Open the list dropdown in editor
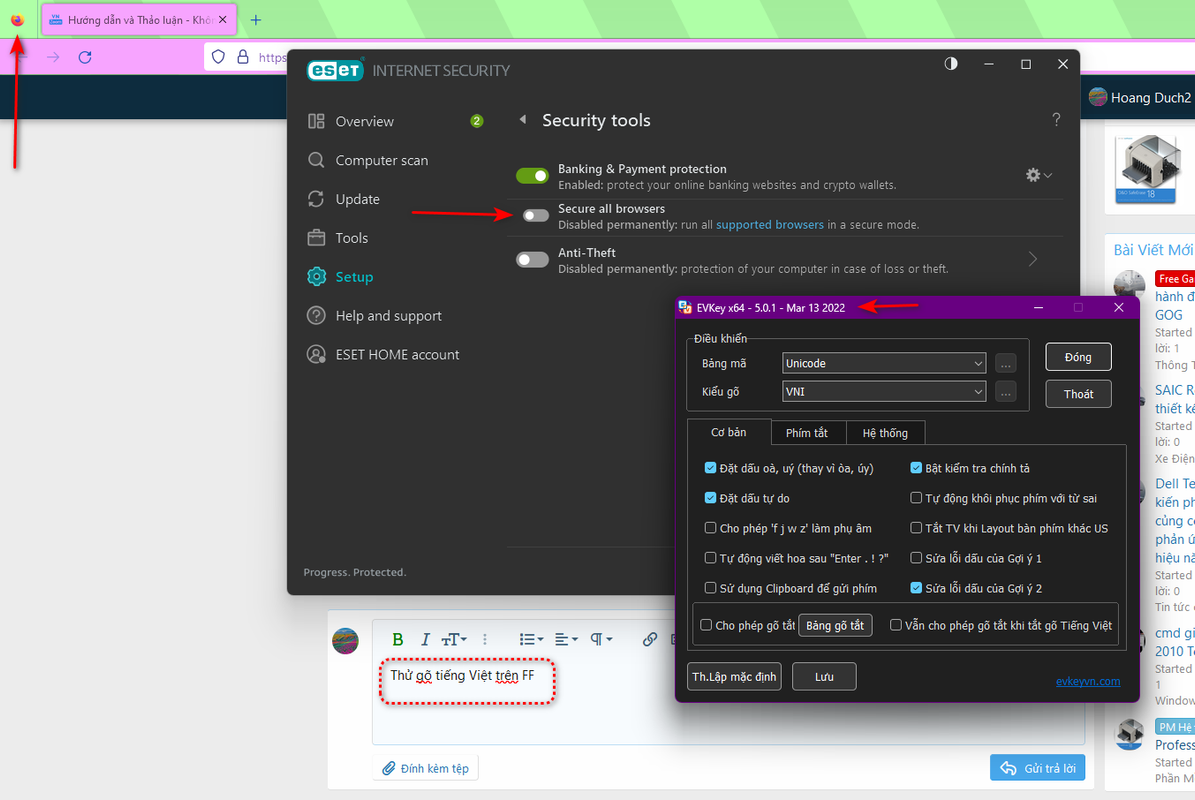 [x=531, y=639]
